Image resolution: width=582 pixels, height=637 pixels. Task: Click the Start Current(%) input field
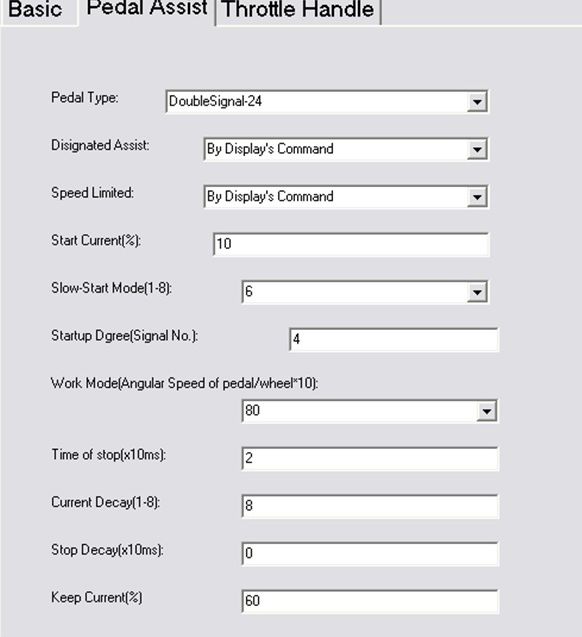[351, 244]
